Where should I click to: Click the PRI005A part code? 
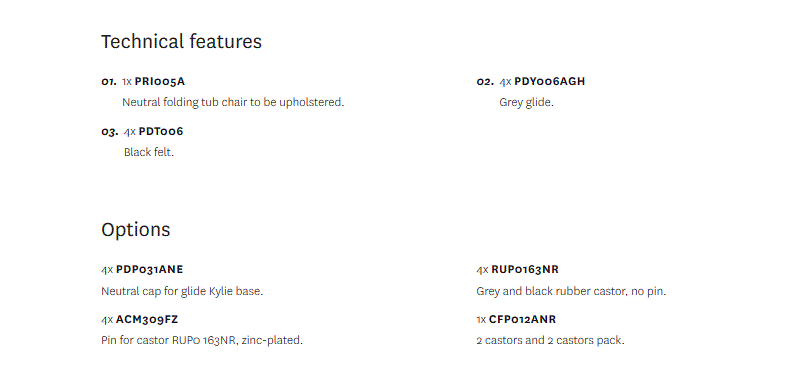pyautogui.click(x=160, y=81)
